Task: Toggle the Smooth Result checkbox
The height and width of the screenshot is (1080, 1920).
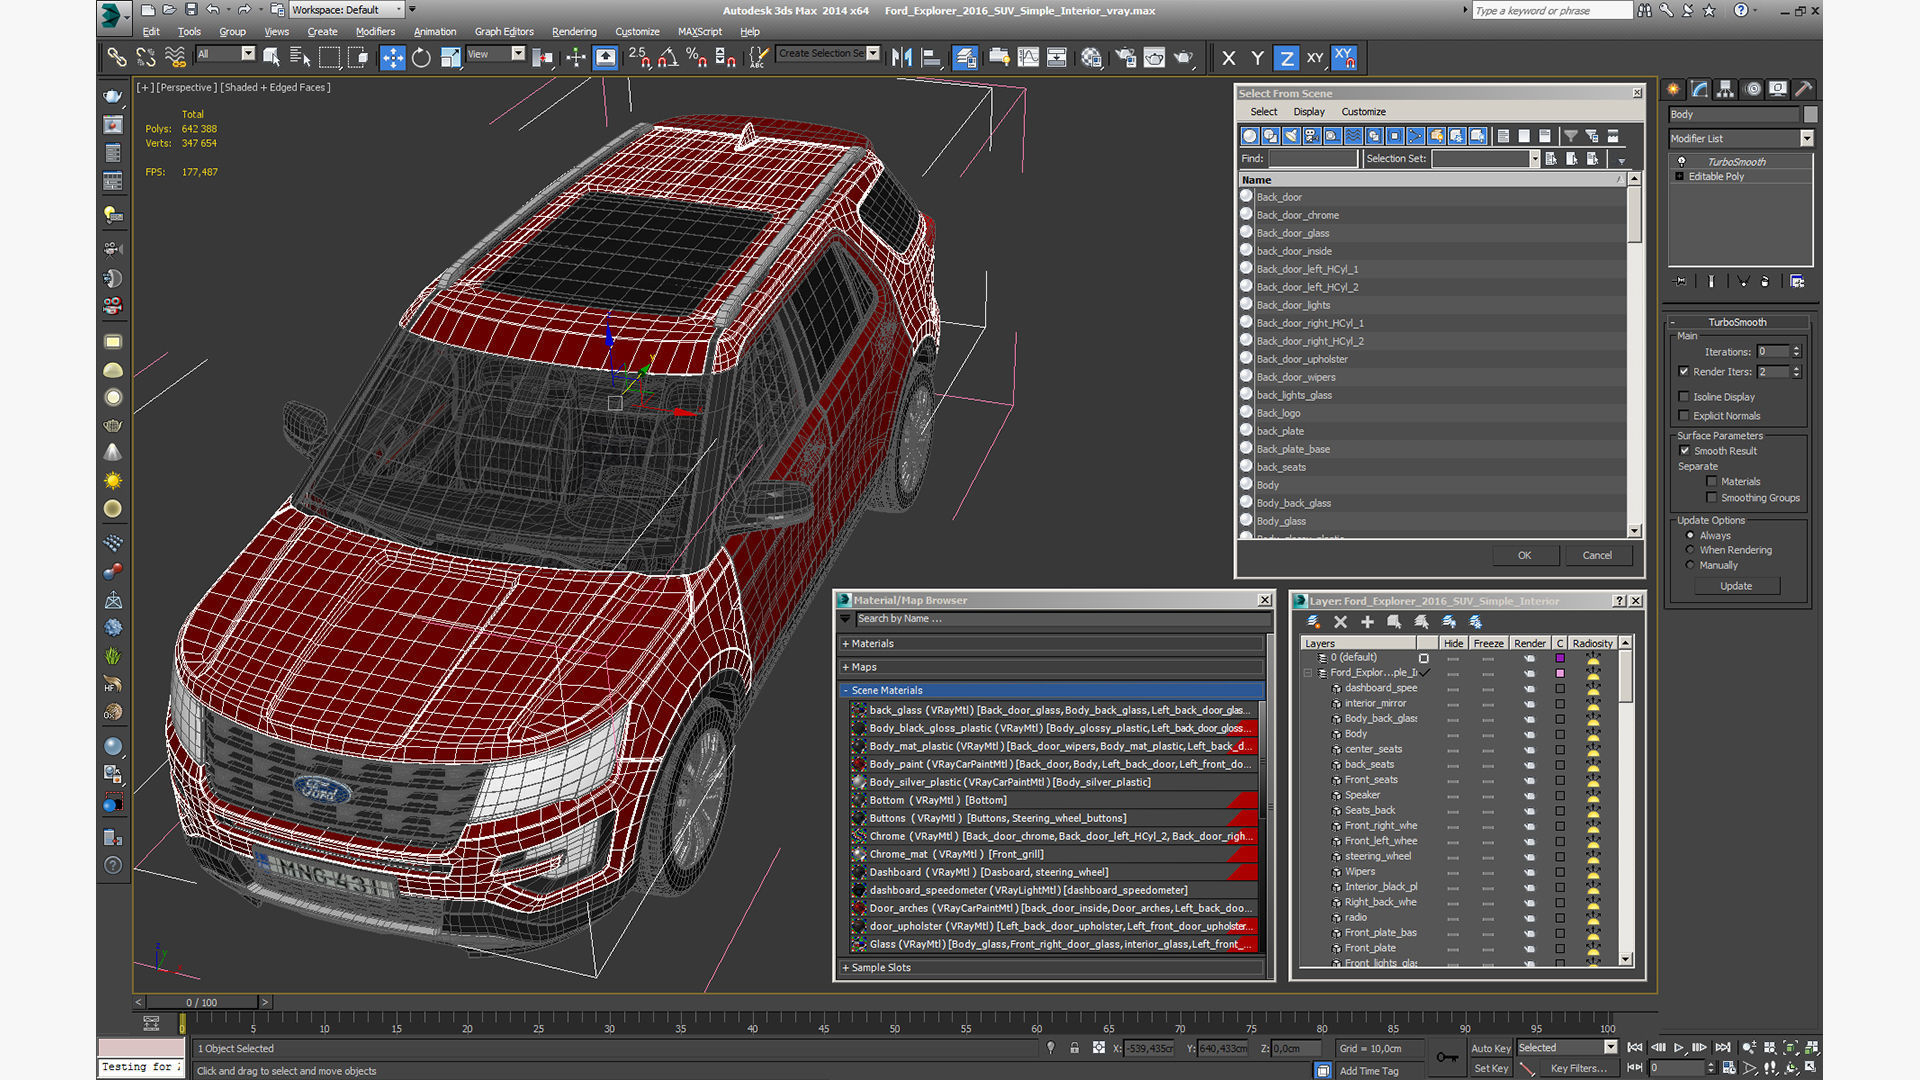Action: coord(1684,451)
